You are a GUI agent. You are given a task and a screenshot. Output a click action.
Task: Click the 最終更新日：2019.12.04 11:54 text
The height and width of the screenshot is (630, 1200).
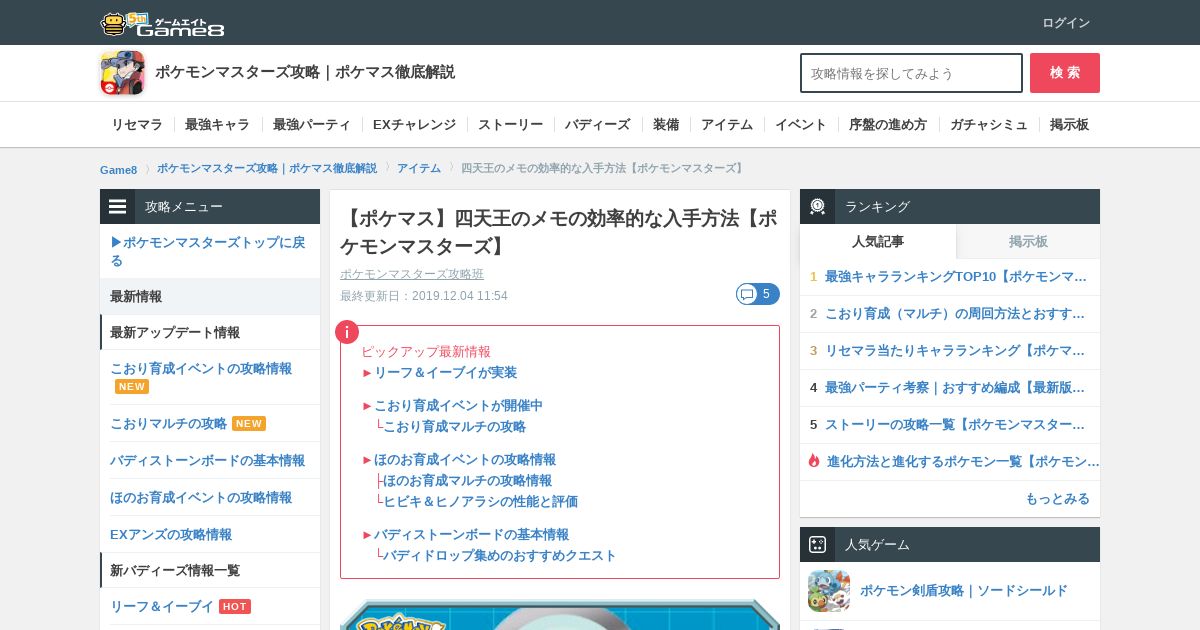[x=424, y=296]
